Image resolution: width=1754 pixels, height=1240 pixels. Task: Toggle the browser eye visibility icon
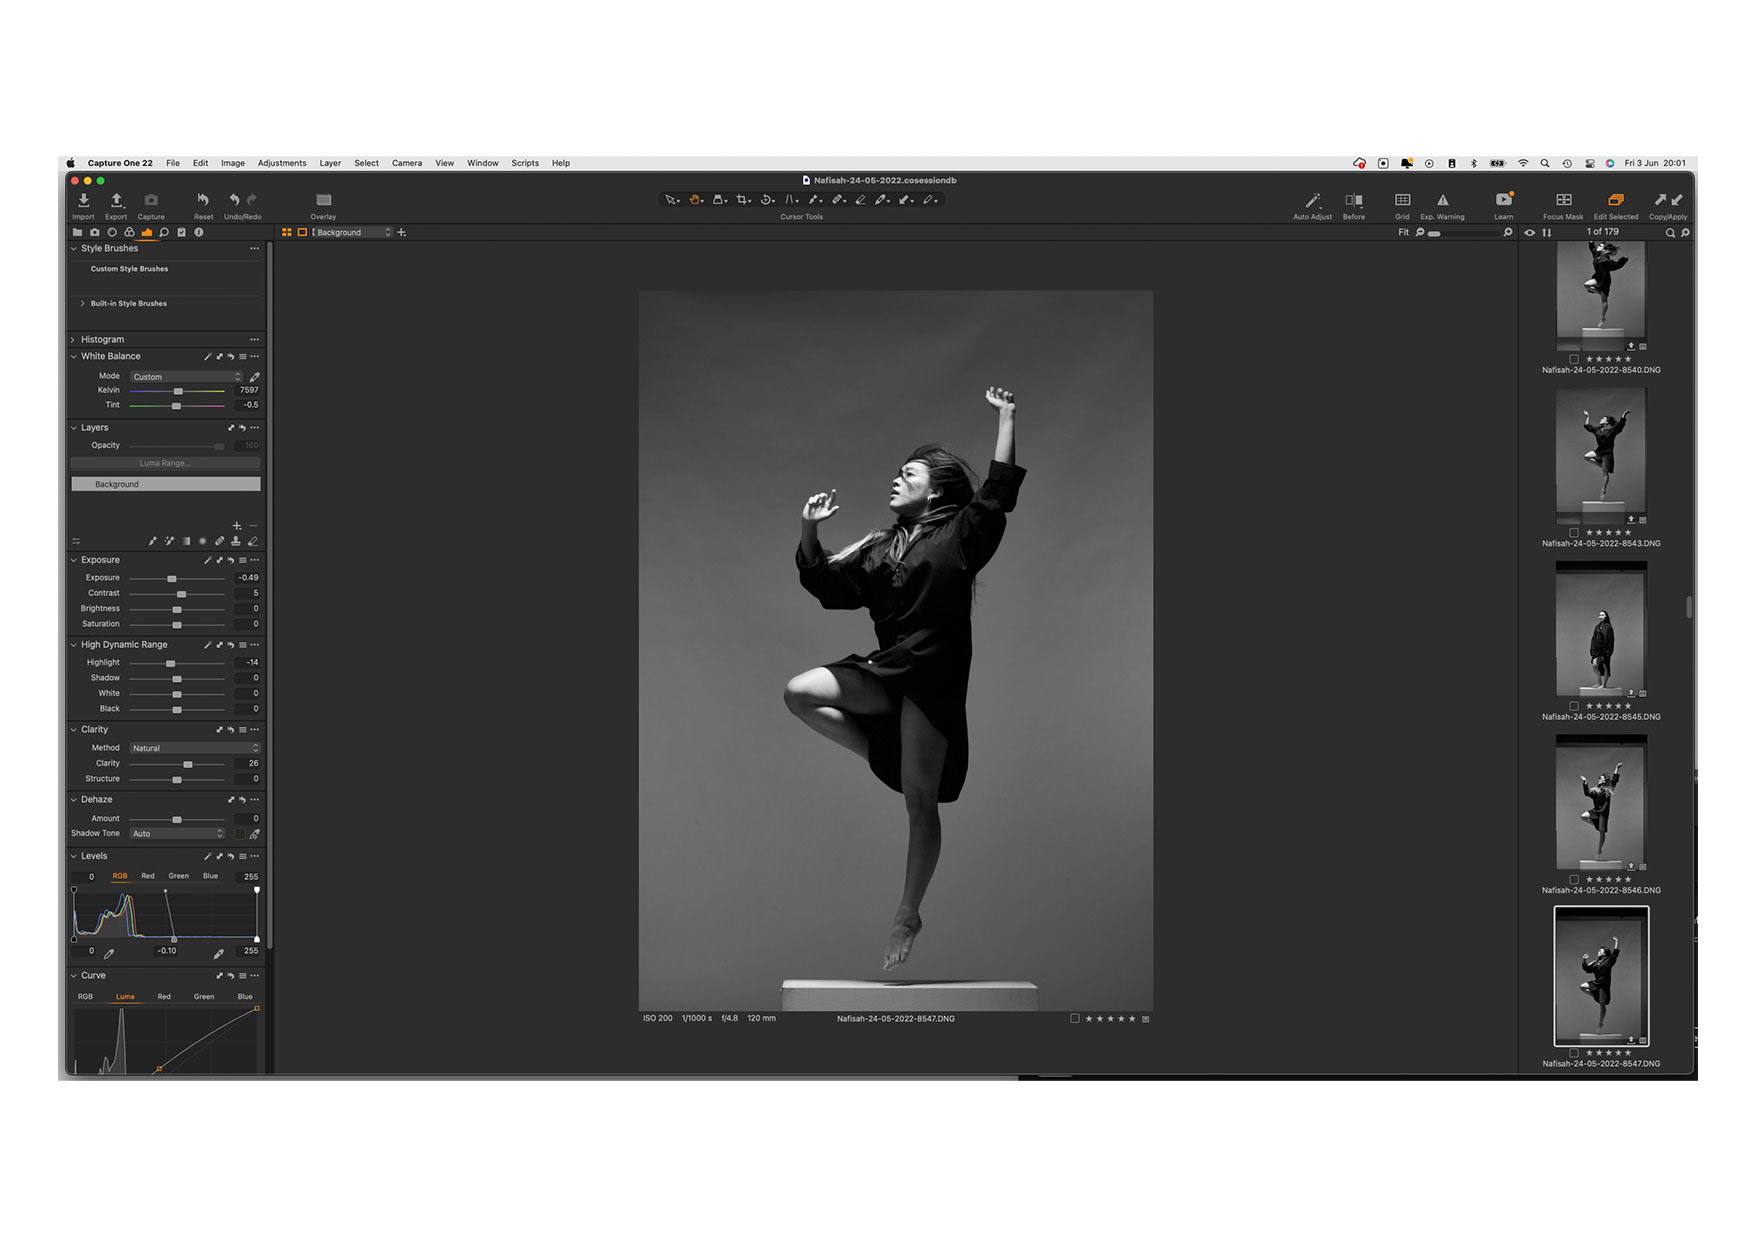coord(1529,232)
